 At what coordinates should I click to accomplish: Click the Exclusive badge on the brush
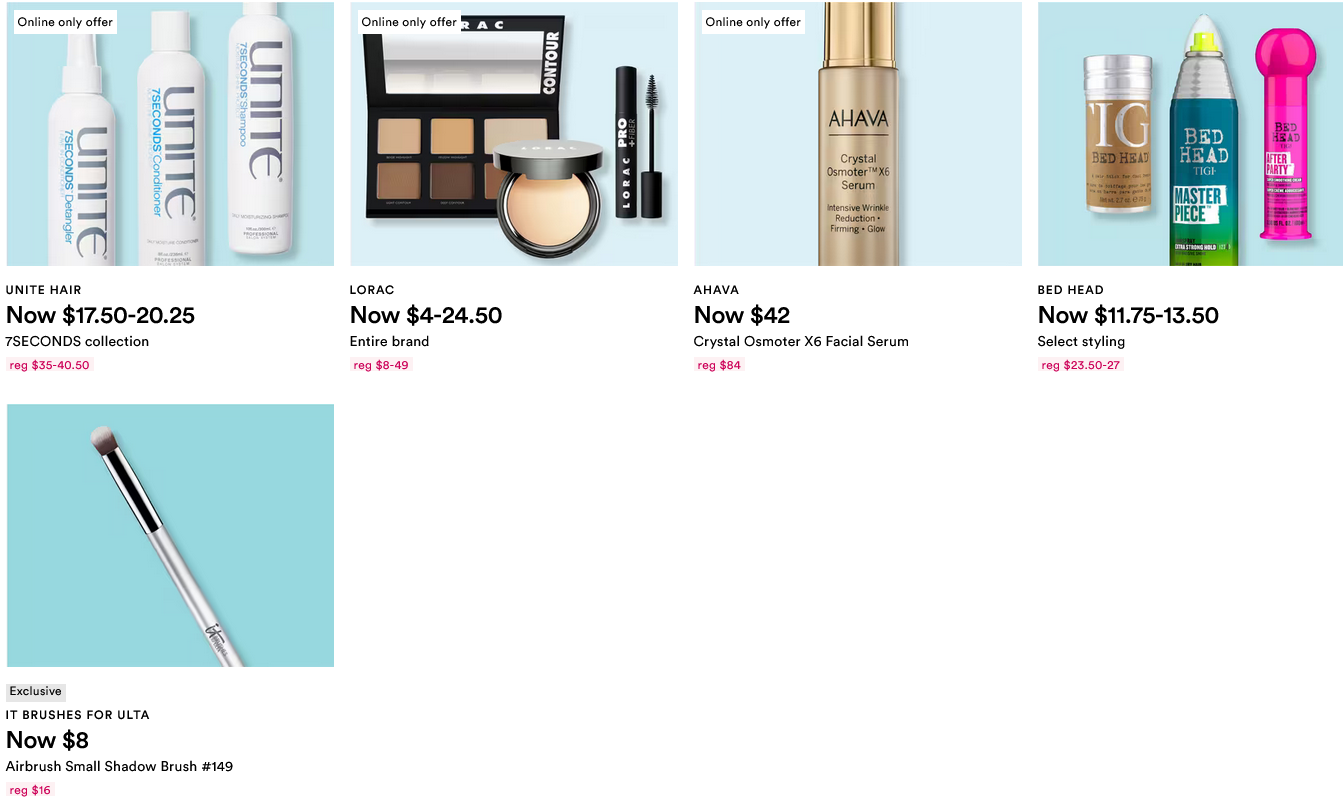click(36, 691)
